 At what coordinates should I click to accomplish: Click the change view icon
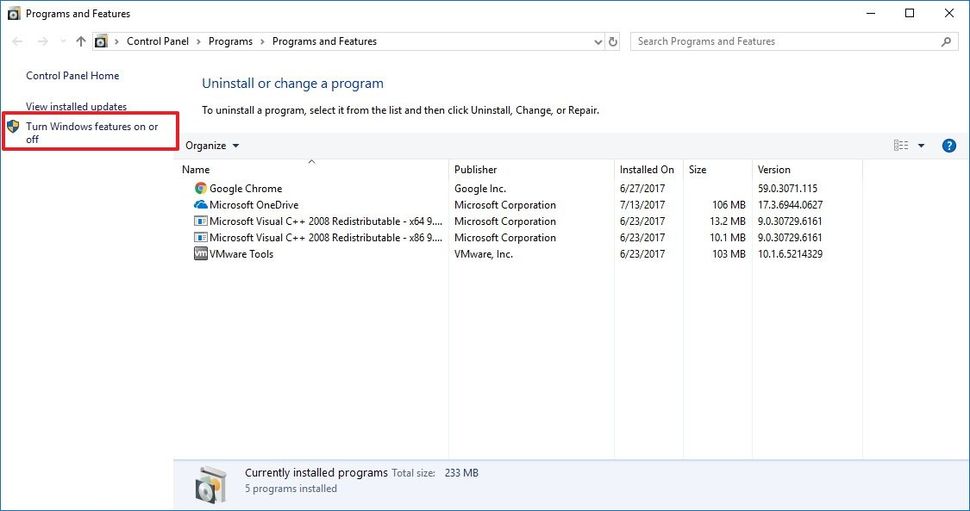[x=901, y=146]
